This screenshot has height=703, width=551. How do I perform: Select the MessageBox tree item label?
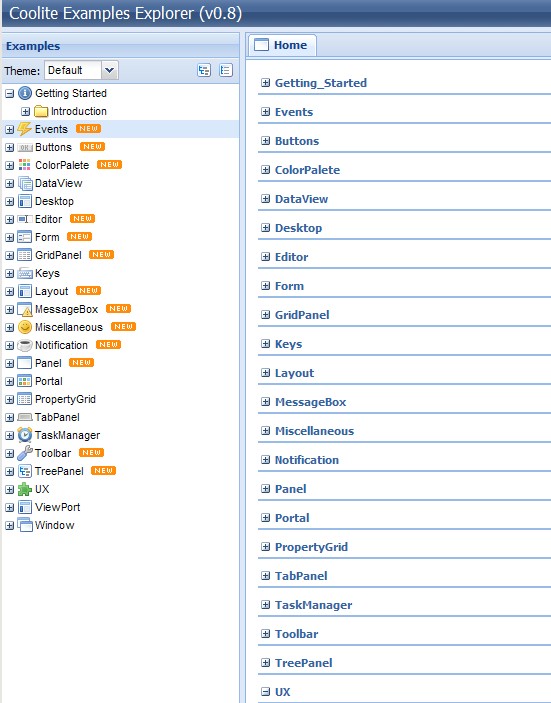click(66, 309)
